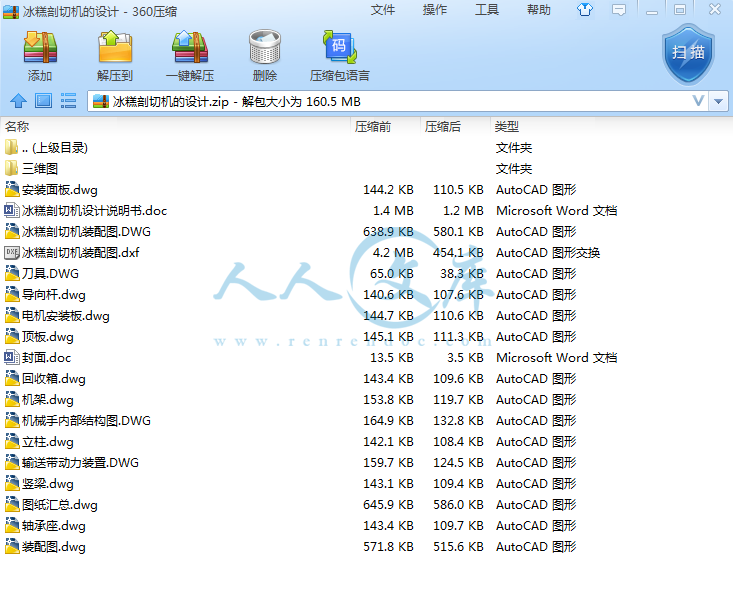Screen dimensions: 733x597
Task: Click the 360压缩 app icon in title bar
Action: (11, 11)
